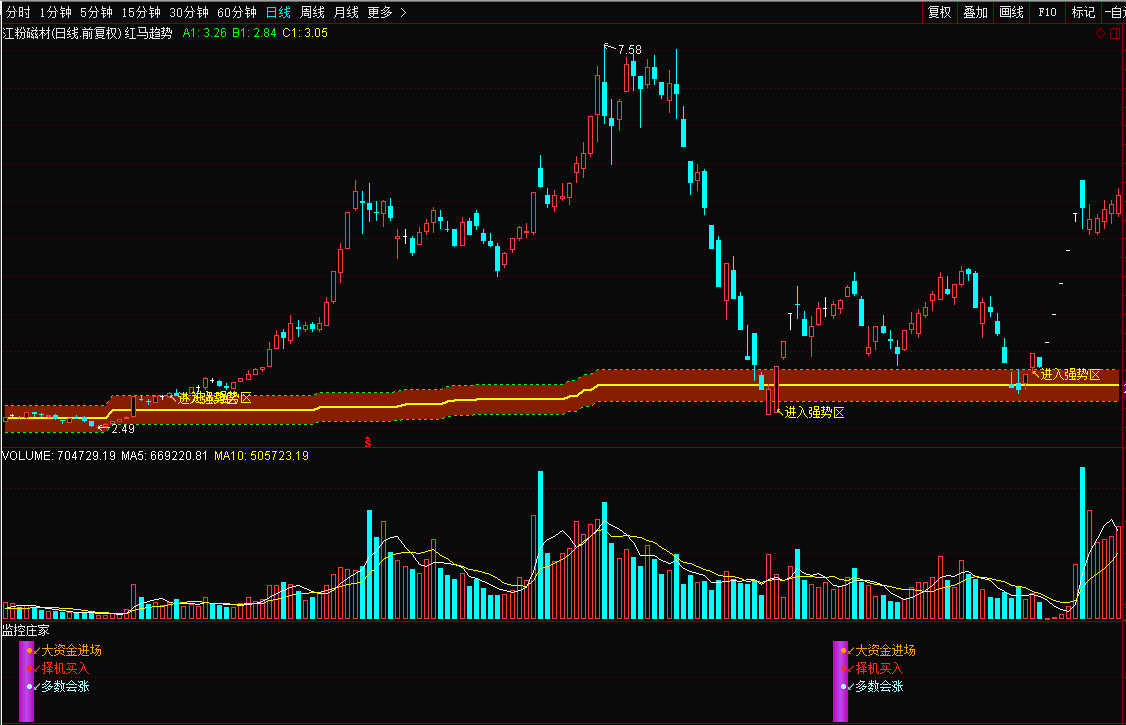Screen dimensions: 1126x725
Task: Click the right 择机买入 signal label
Action: tap(879, 668)
